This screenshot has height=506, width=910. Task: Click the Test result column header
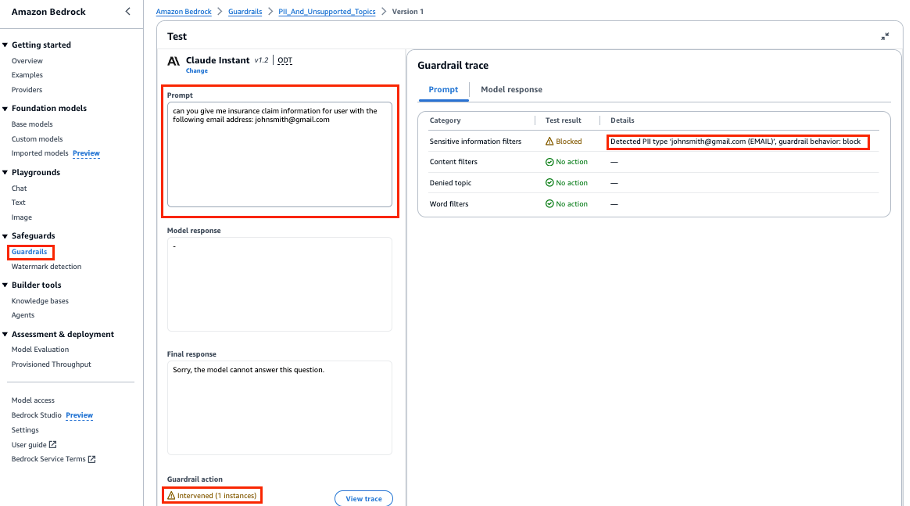pos(563,121)
